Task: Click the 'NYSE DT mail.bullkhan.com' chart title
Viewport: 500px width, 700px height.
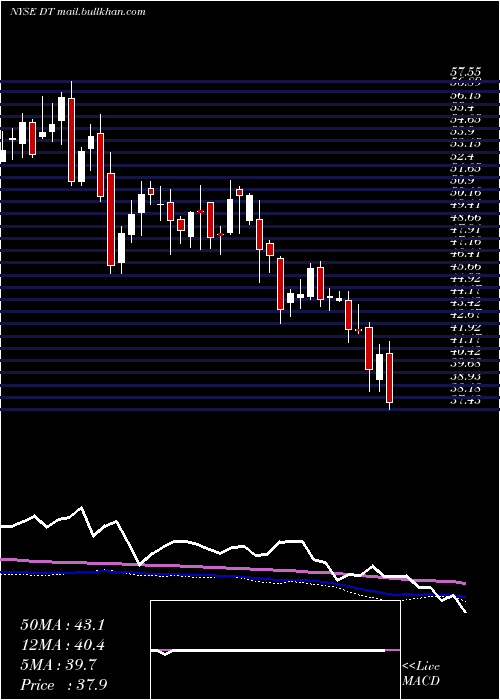Action: [x=78, y=12]
